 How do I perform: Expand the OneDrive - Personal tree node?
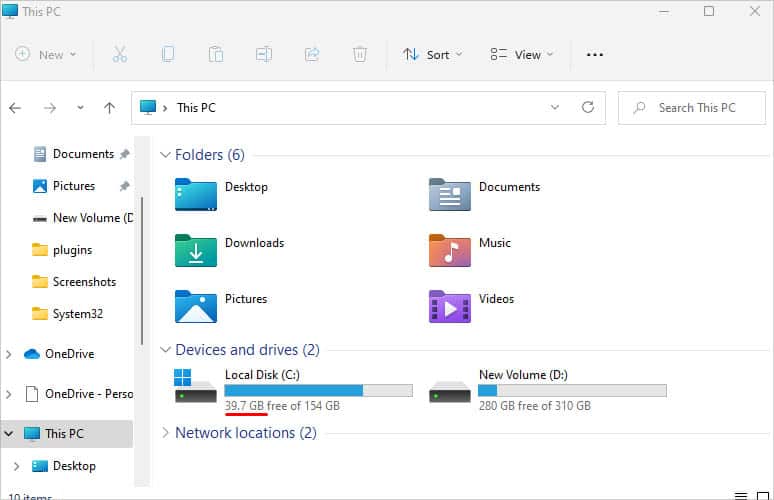pos(8,394)
